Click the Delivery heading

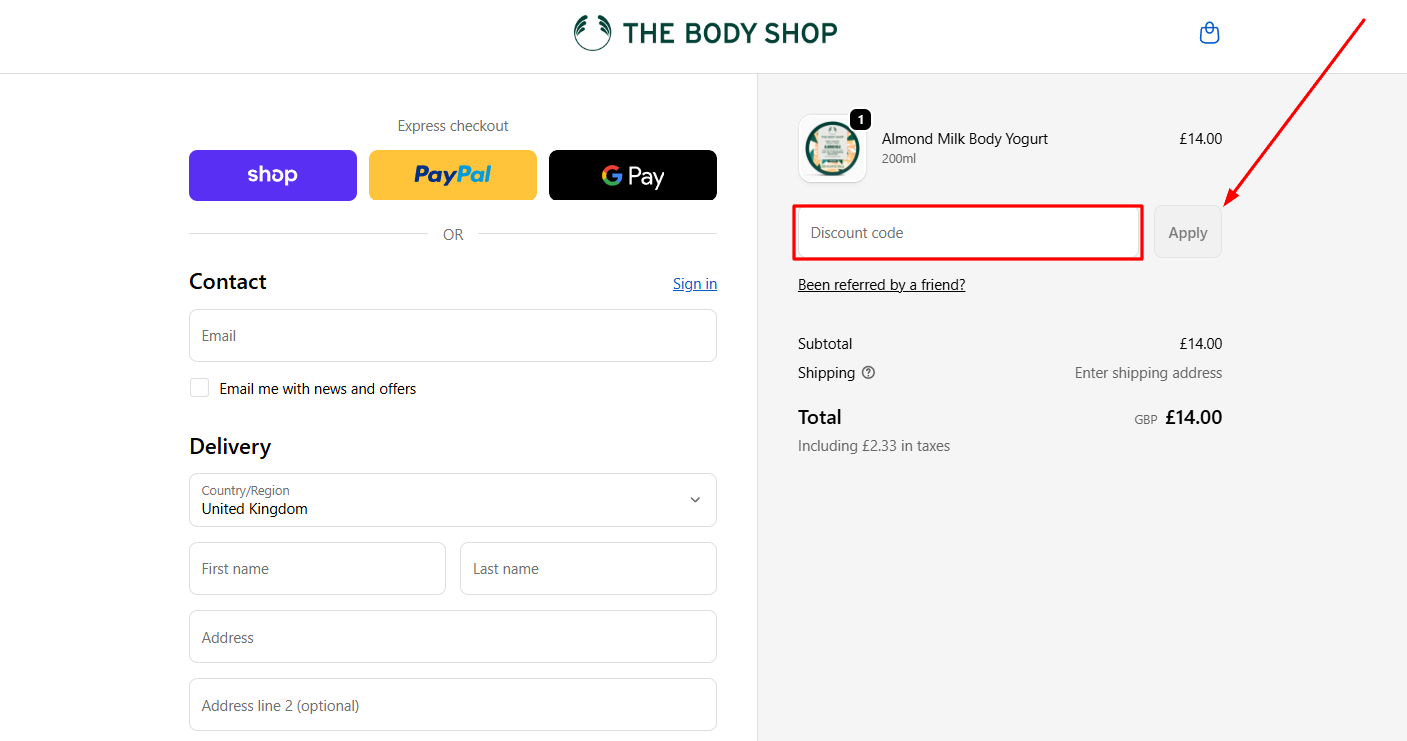(230, 446)
